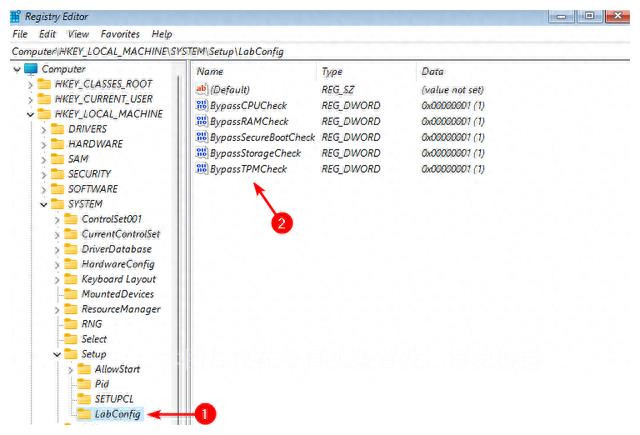
Task: Click the DRIVERS folder icon
Action: click(58, 129)
